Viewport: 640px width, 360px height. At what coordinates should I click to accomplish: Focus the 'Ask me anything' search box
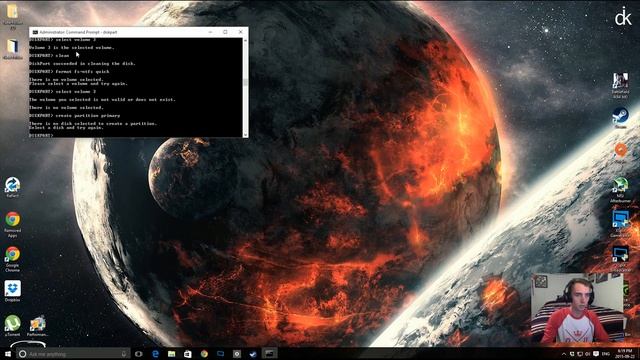73,354
